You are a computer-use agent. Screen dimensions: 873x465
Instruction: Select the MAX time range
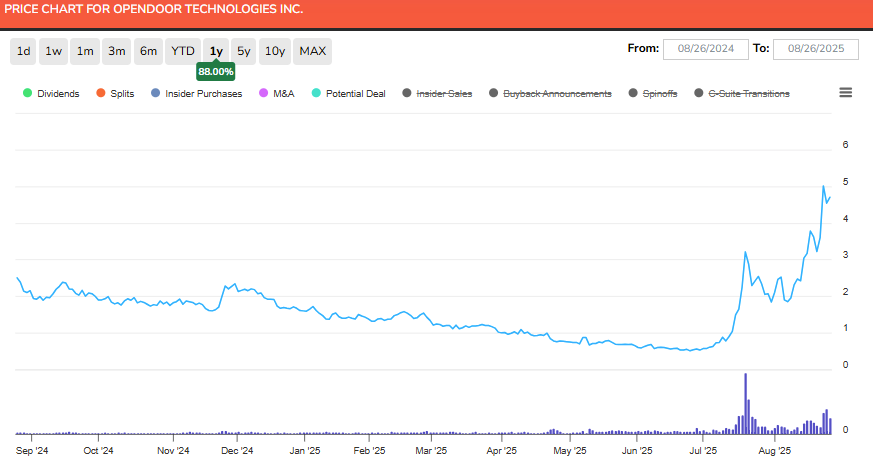pos(312,51)
